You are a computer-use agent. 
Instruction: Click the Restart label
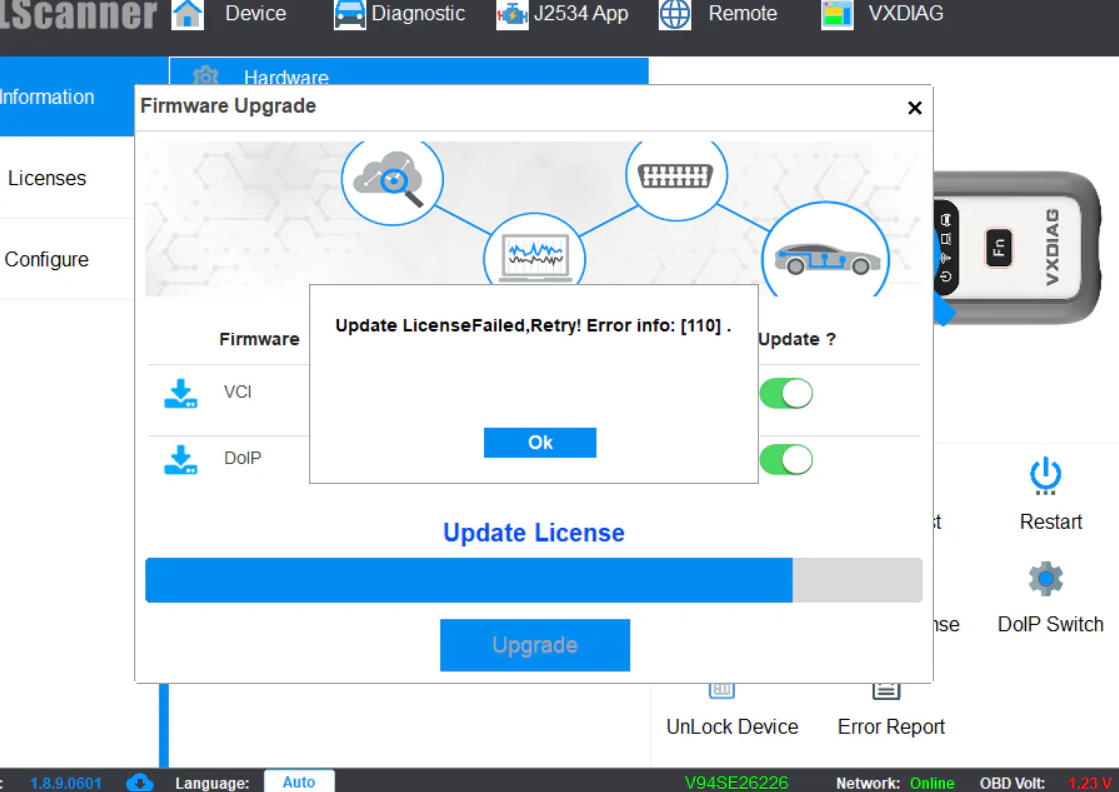click(x=1050, y=522)
